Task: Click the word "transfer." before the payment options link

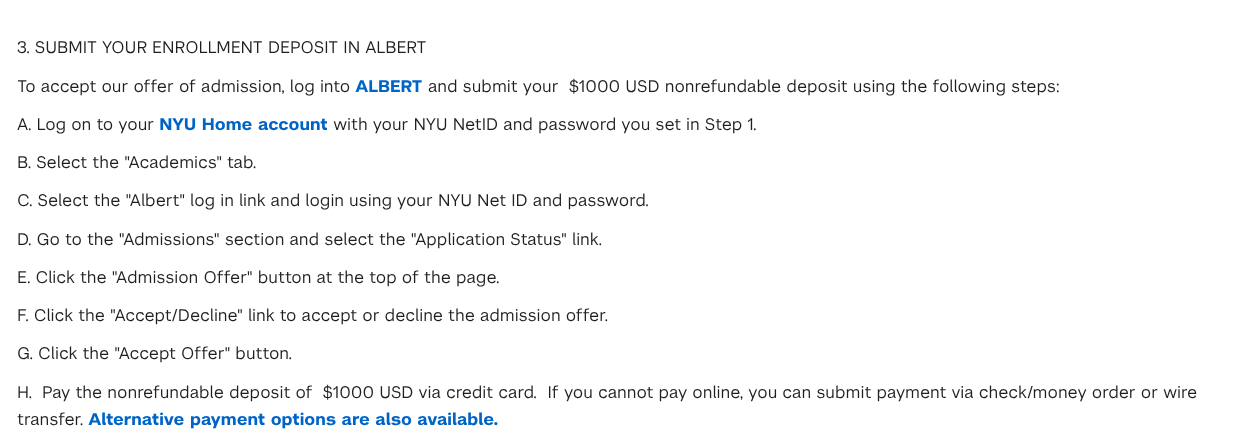Action: [50, 419]
